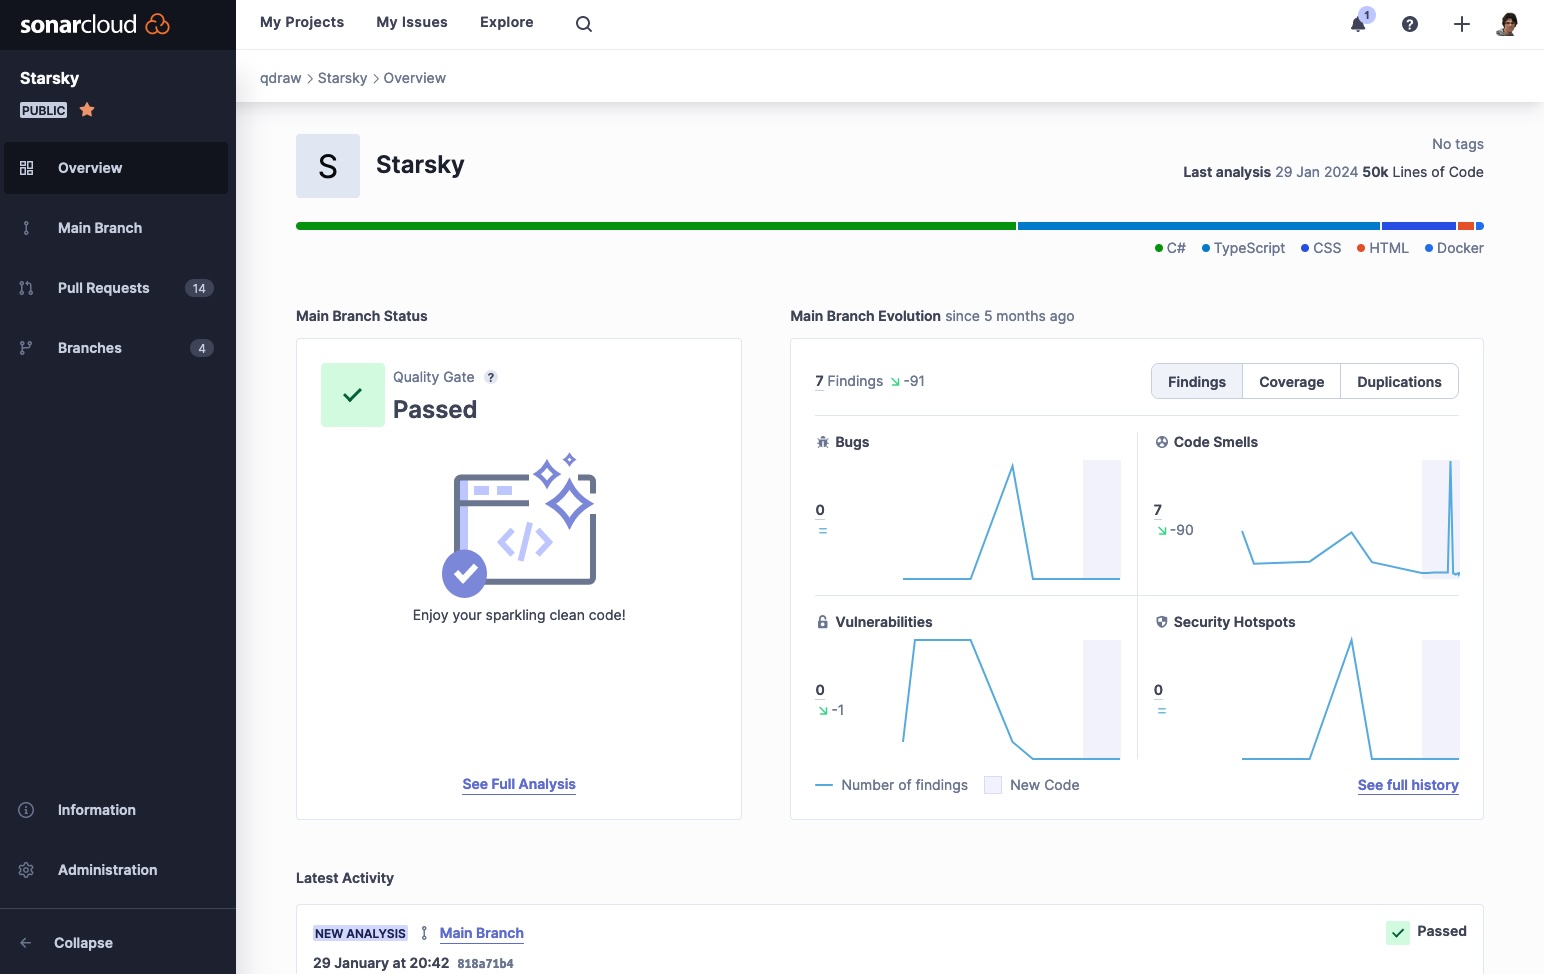Open Main Branch in sidebar
The height and width of the screenshot is (974, 1544).
[116, 228]
